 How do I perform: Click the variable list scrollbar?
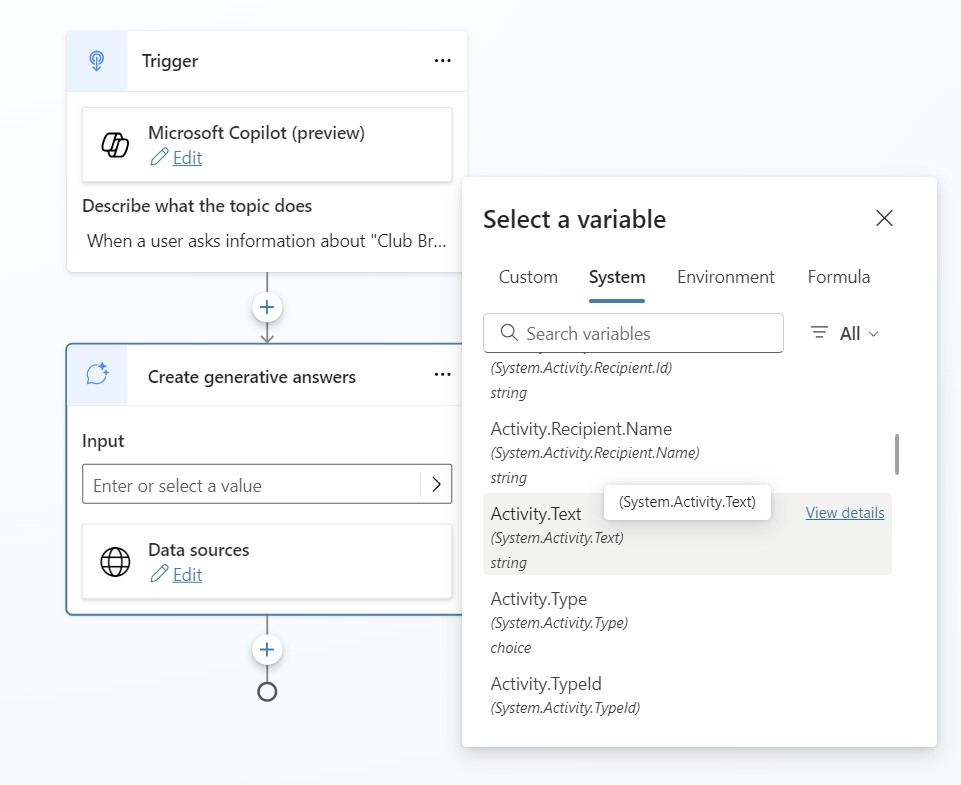[x=897, y=454]
